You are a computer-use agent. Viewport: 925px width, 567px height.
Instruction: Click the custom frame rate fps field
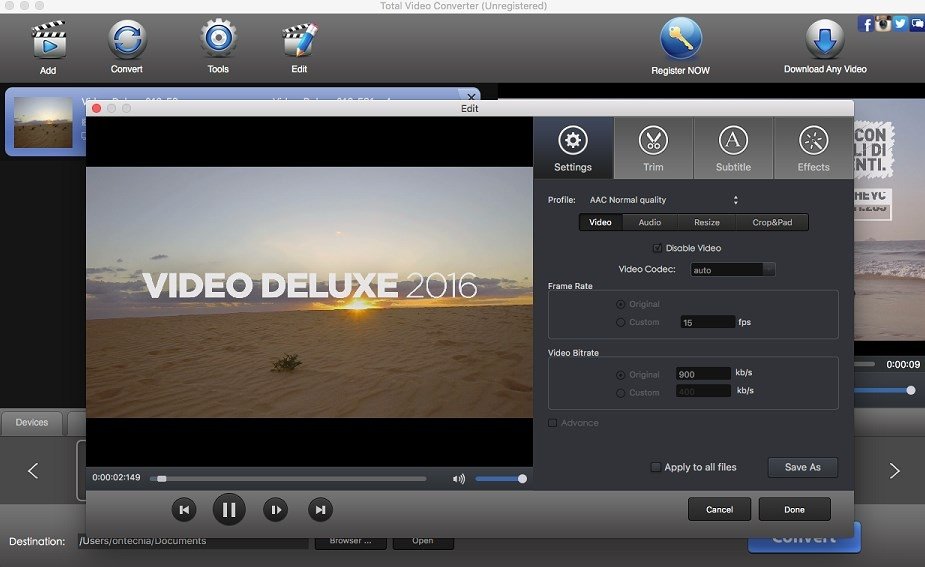point(707,322)
